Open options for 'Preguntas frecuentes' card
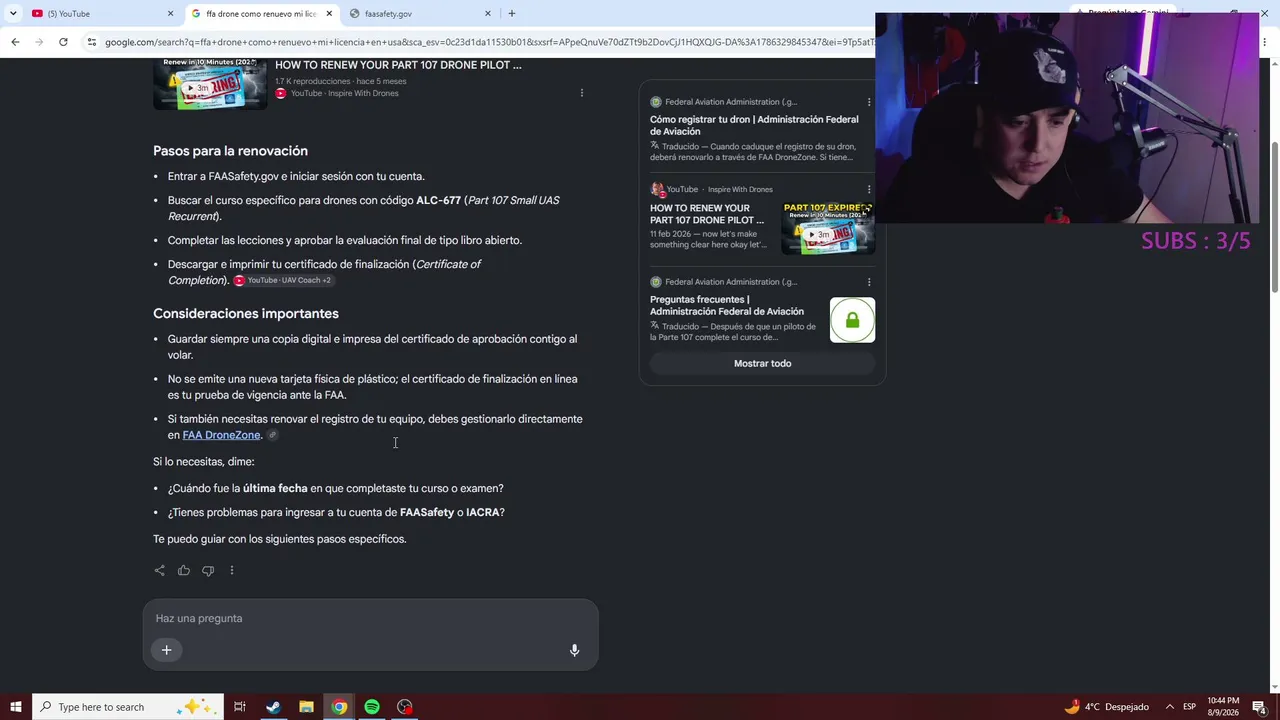1280x720 pixels. pyautogui.click(x=869, y=282)
